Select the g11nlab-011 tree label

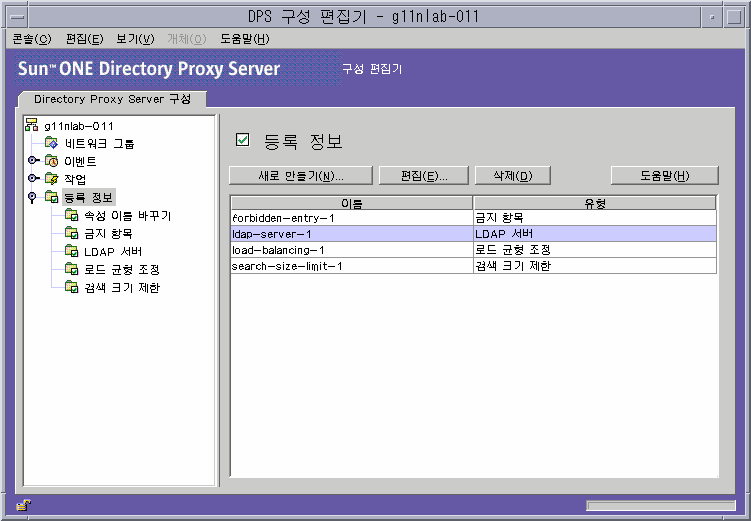79,126
